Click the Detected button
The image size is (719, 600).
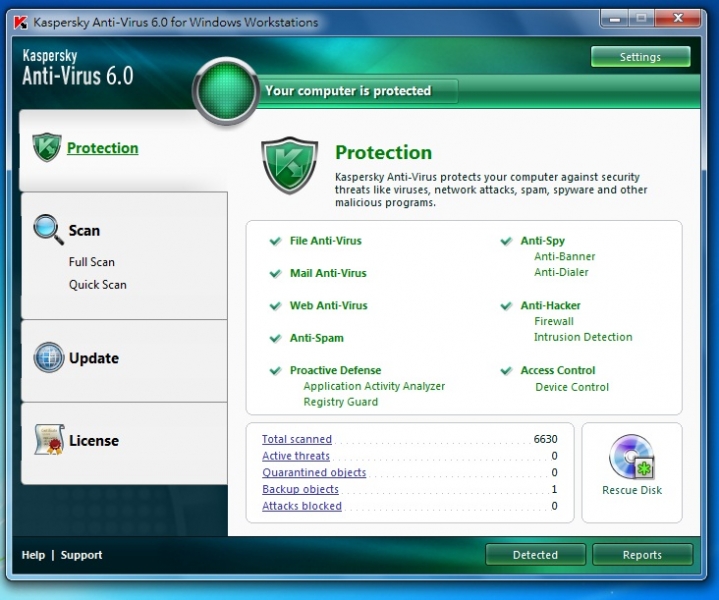point(535,555)
